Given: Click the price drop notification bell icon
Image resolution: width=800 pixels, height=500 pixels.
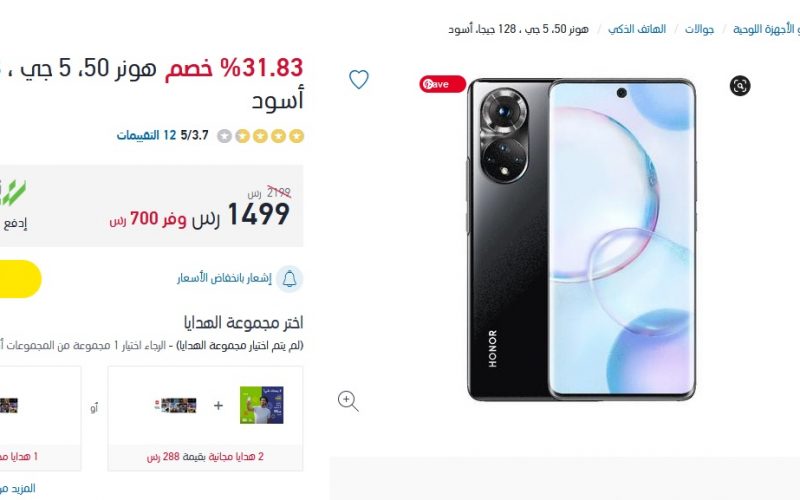Looking at the screenshot, I should click(x=289, y=279).
